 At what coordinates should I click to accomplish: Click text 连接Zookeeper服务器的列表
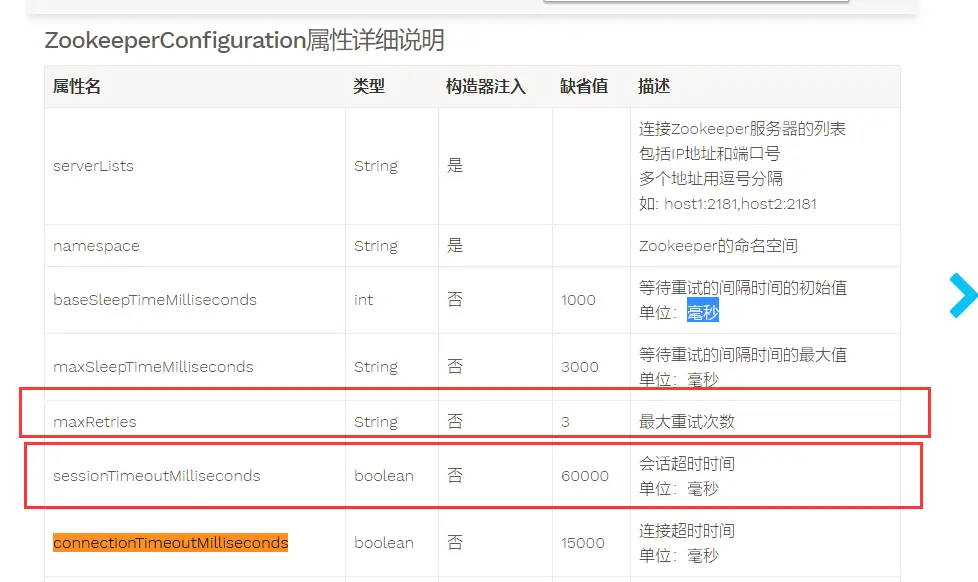coord(742,129)
